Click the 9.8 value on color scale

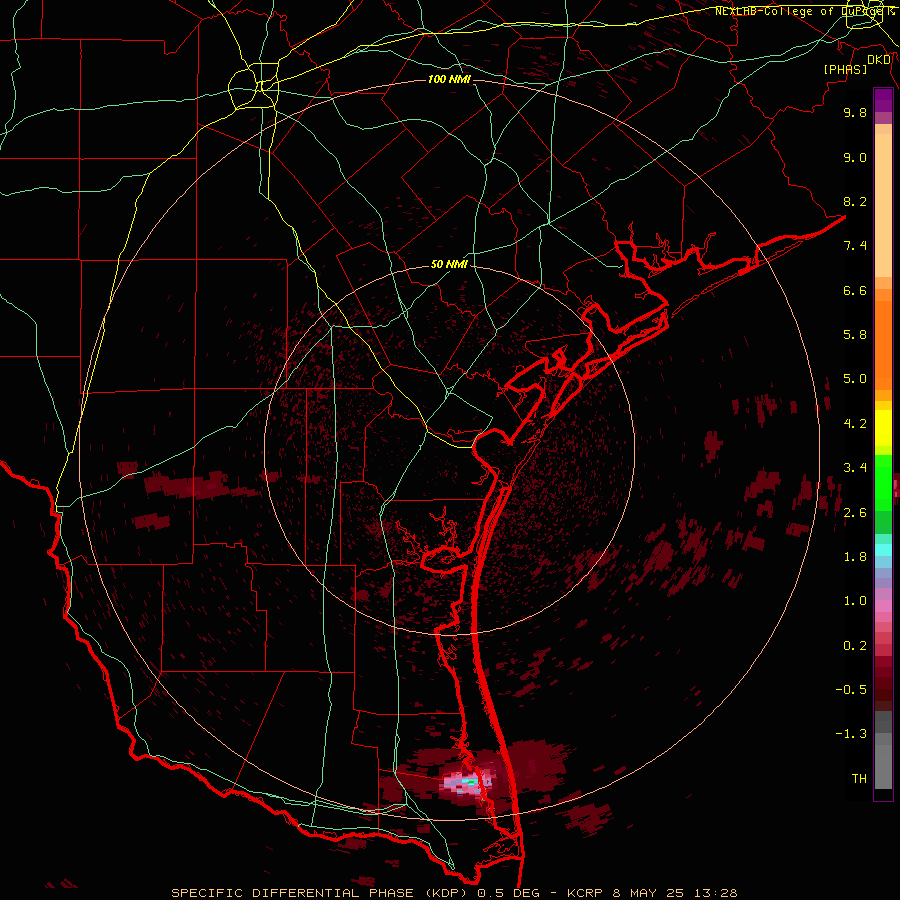[x=855, y=113]
